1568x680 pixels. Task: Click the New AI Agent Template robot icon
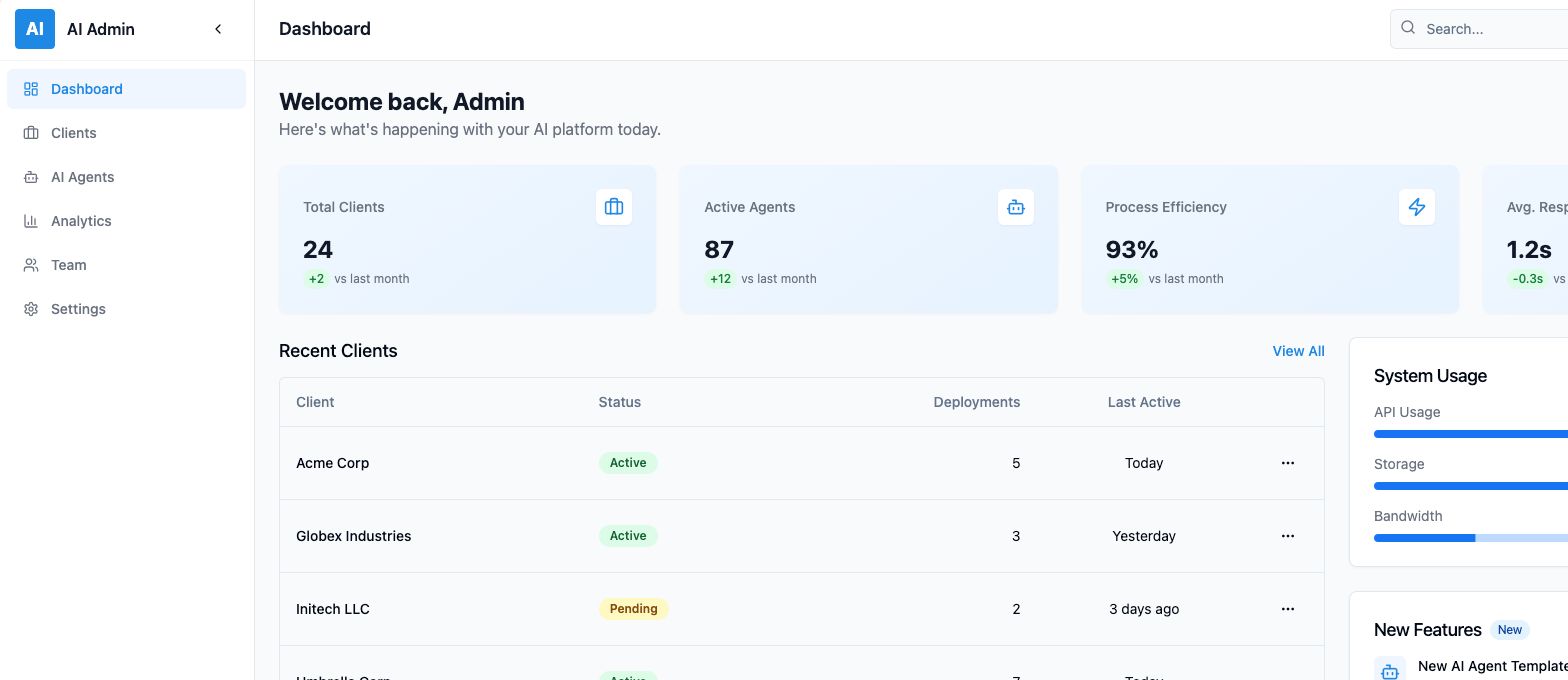click(1390, 671)
